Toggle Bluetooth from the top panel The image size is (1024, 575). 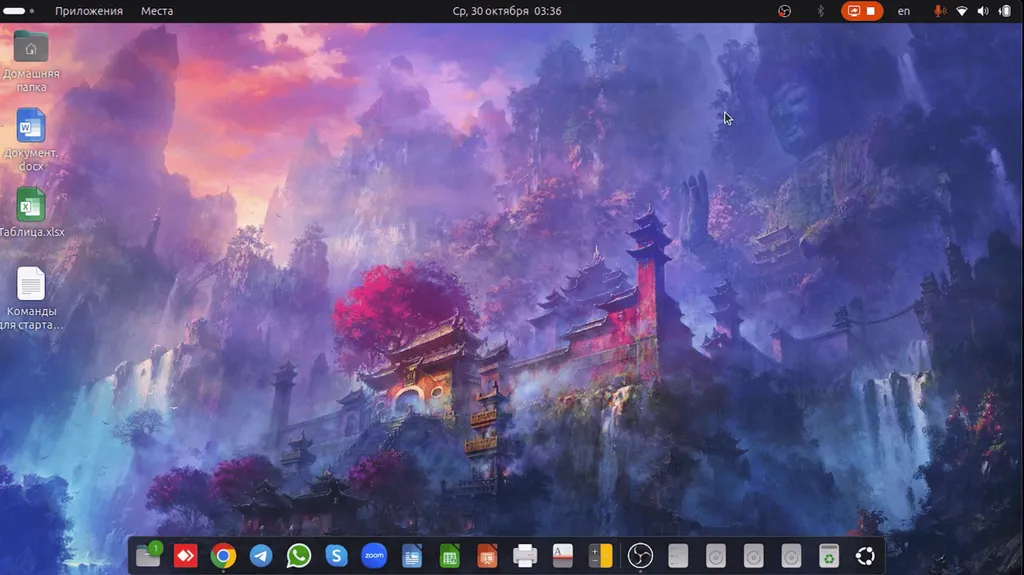[821, 11]
